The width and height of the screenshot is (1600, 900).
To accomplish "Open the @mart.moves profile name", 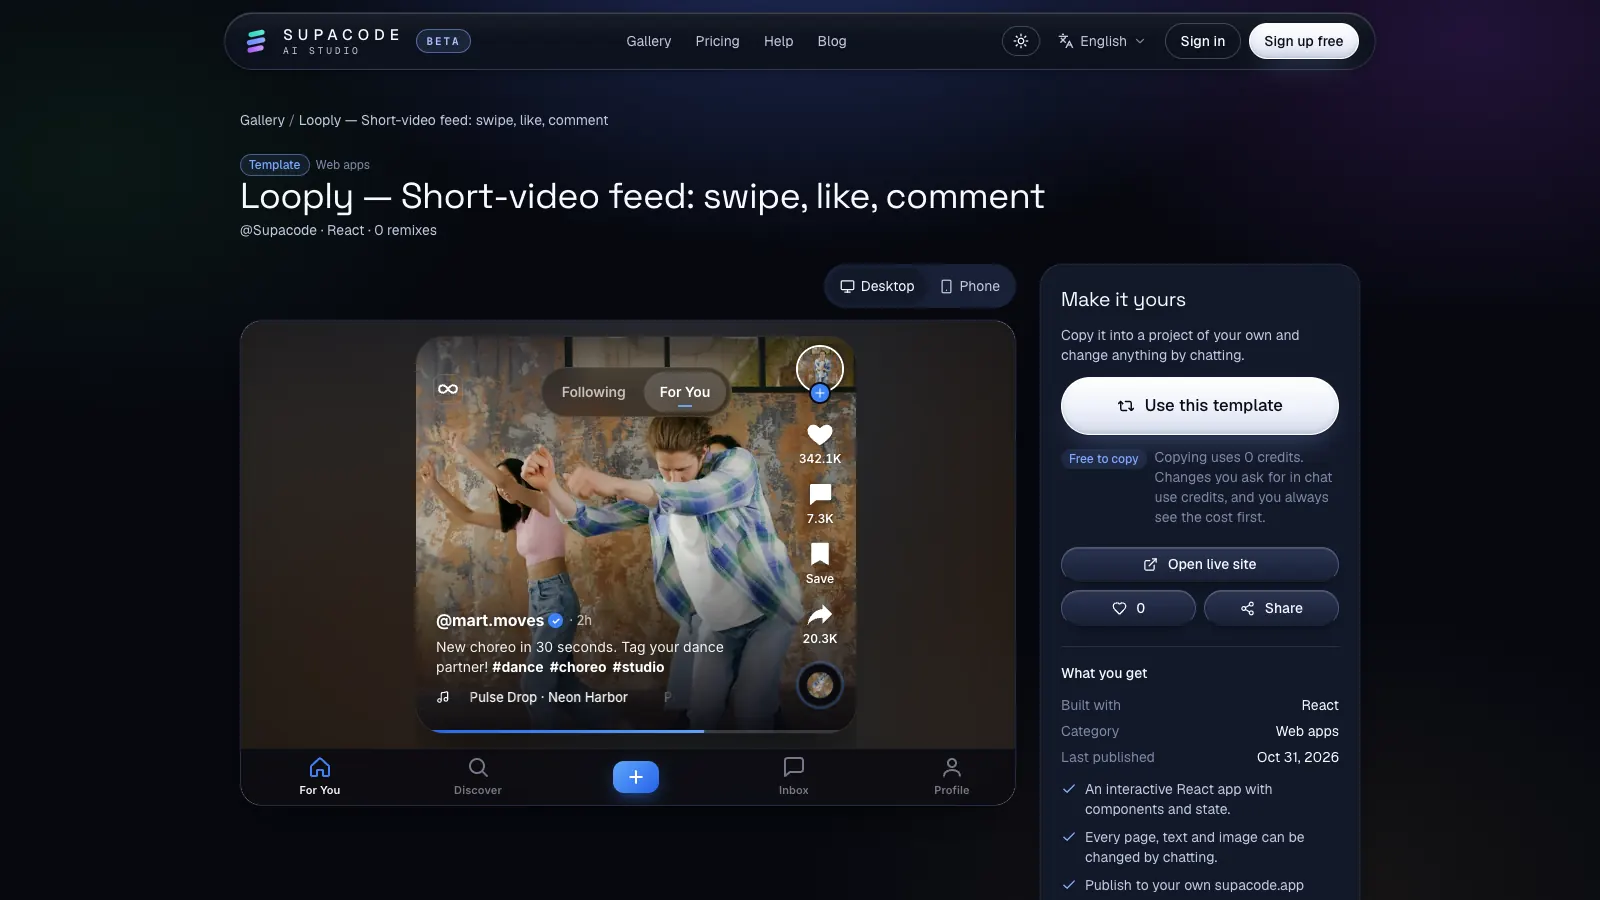I will [490, 620].
